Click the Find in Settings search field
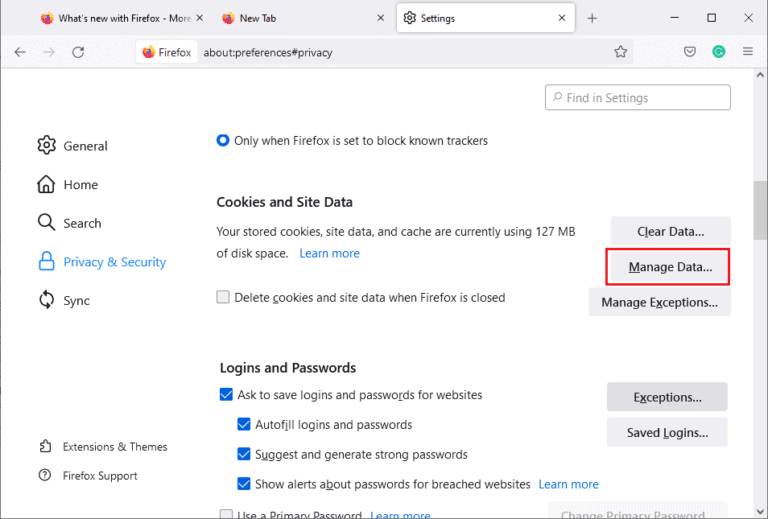 (637, 98)
